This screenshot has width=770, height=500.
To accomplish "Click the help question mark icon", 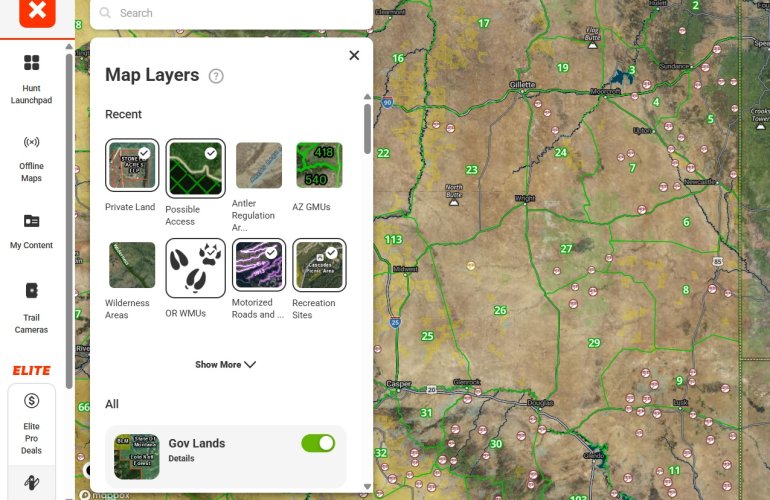I will point(216,76).
